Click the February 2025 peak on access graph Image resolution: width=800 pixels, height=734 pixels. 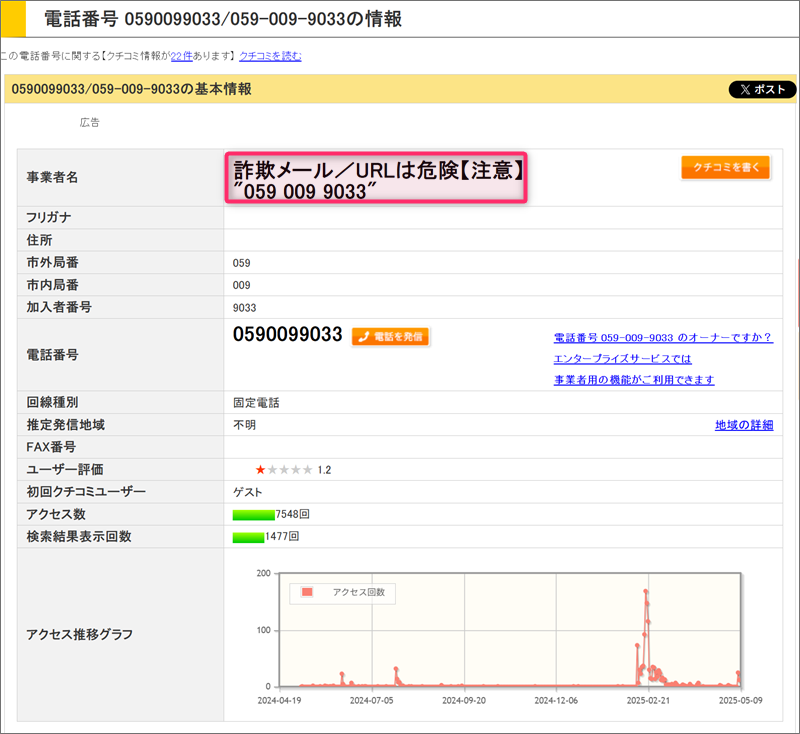click(646, 592)
